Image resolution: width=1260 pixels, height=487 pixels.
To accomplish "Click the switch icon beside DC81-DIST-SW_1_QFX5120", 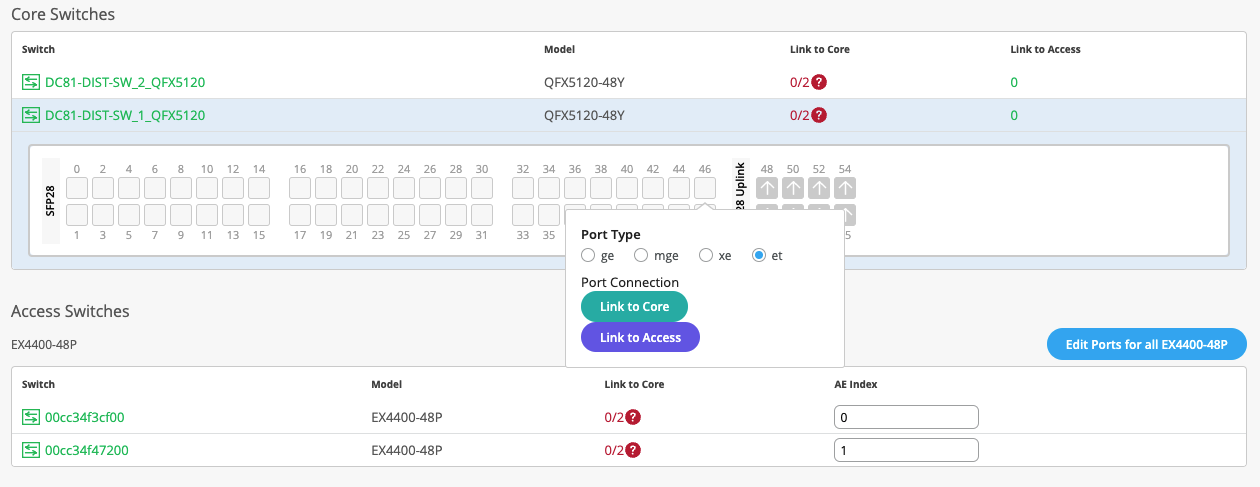I will (31, 115).
